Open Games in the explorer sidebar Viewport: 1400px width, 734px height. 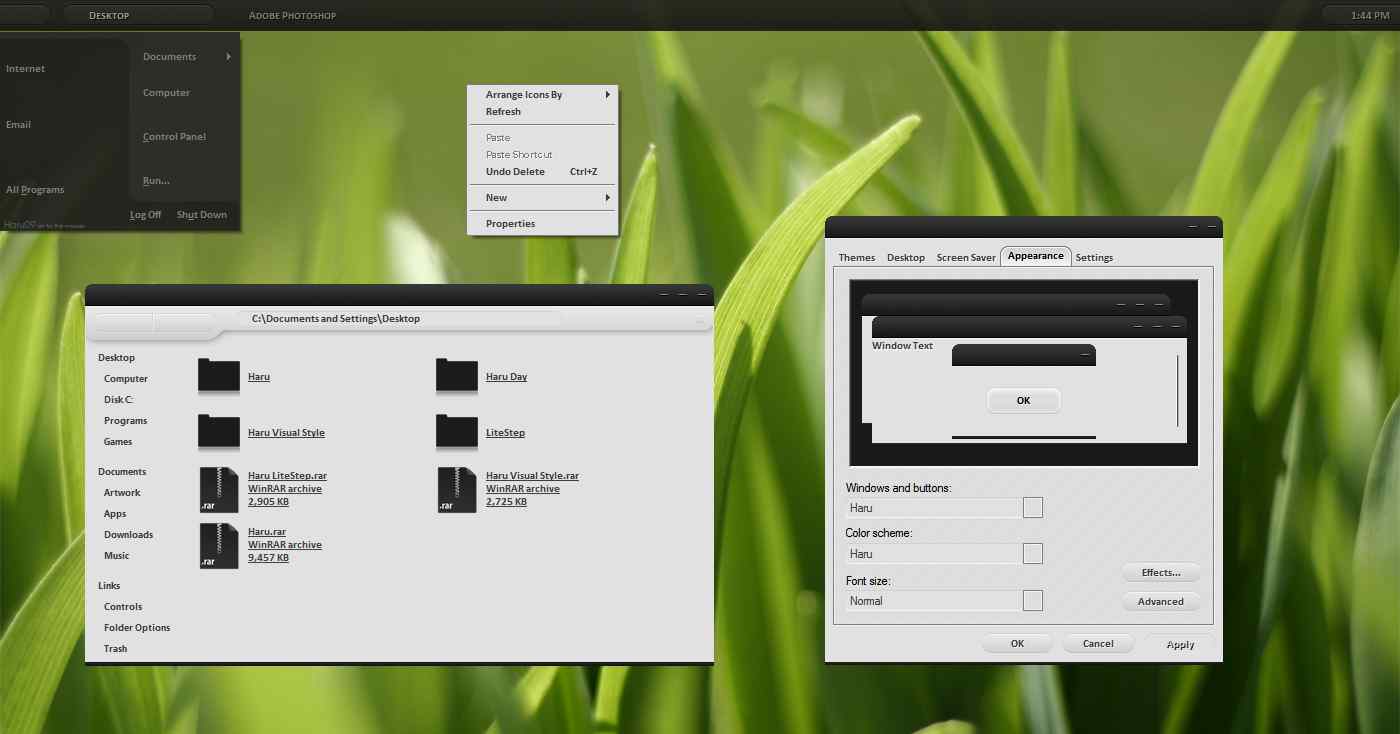pyautogui.click(x=118, y=442)
